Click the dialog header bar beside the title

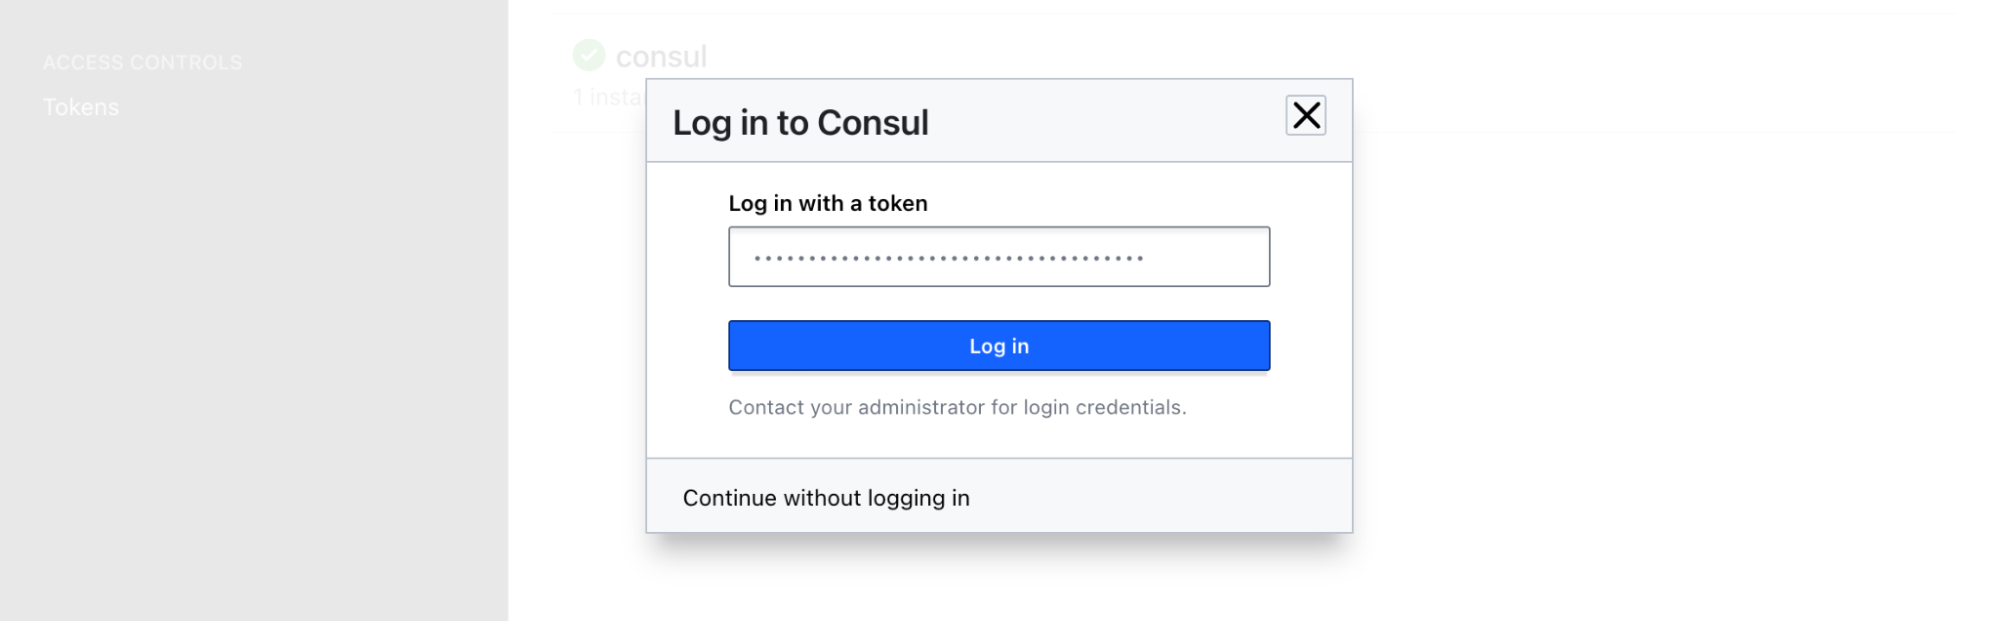pyautogui.click(x=1100, y=122)
